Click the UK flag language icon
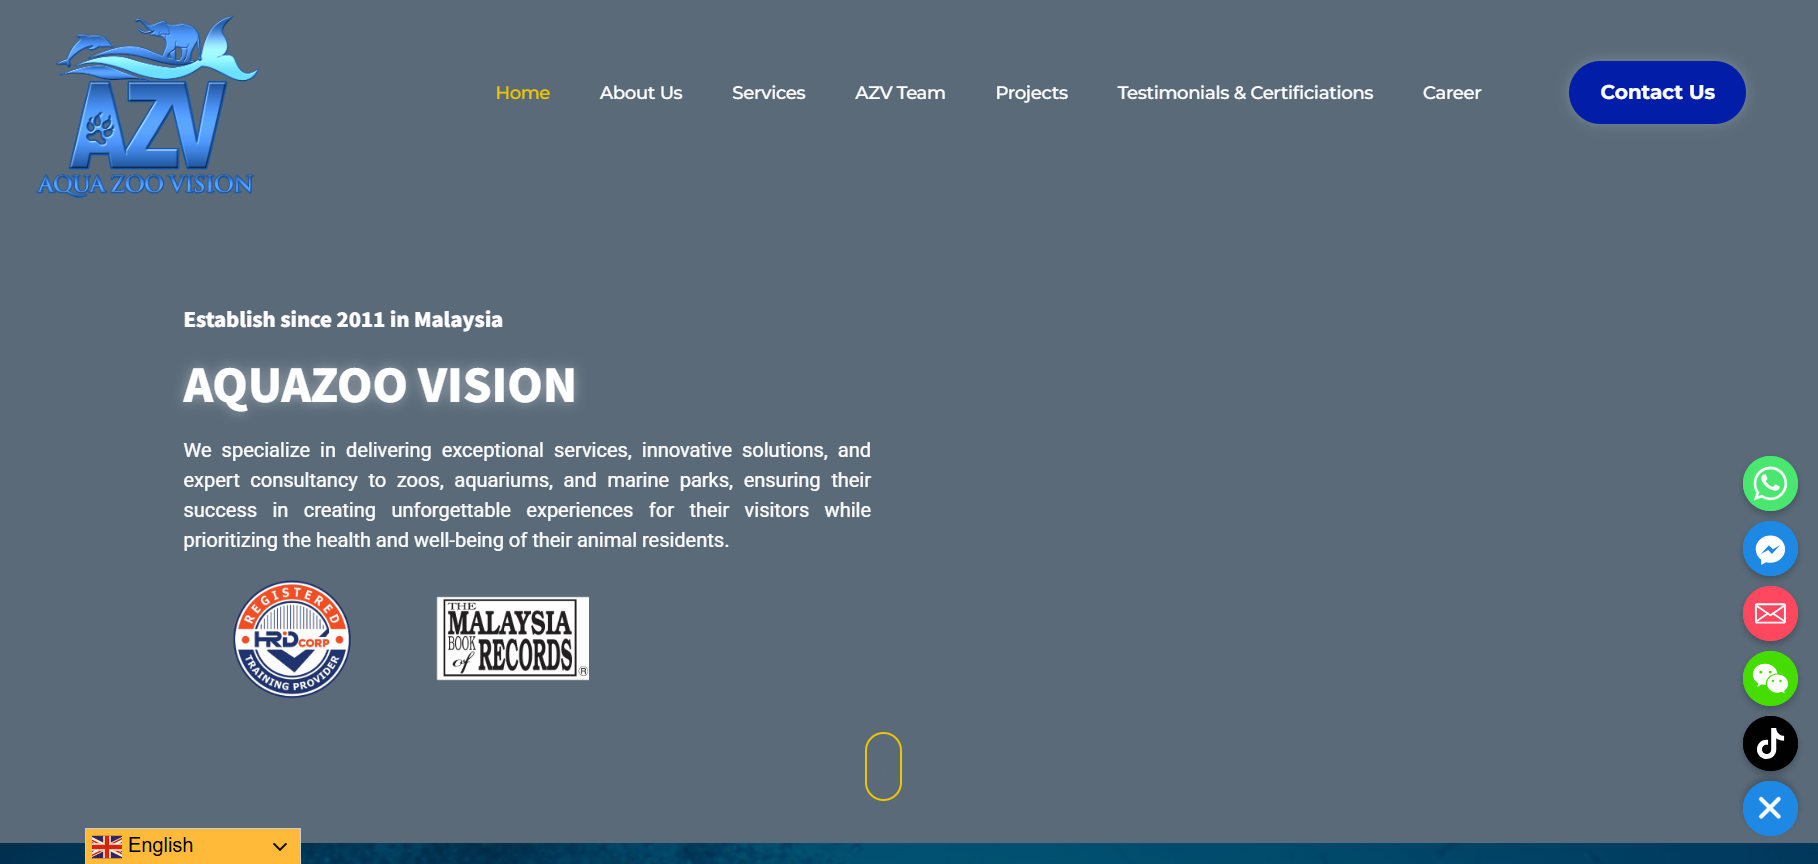This screenshot has width=1818, height=864. tap(107, 847)
